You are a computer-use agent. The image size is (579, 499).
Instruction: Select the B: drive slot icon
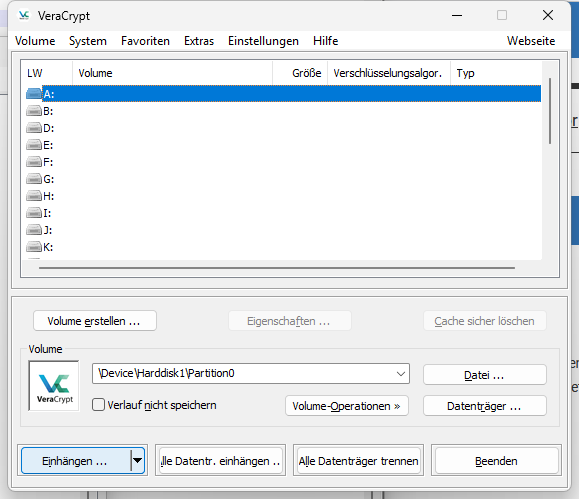pyautogui.click(x=34, y=111)
